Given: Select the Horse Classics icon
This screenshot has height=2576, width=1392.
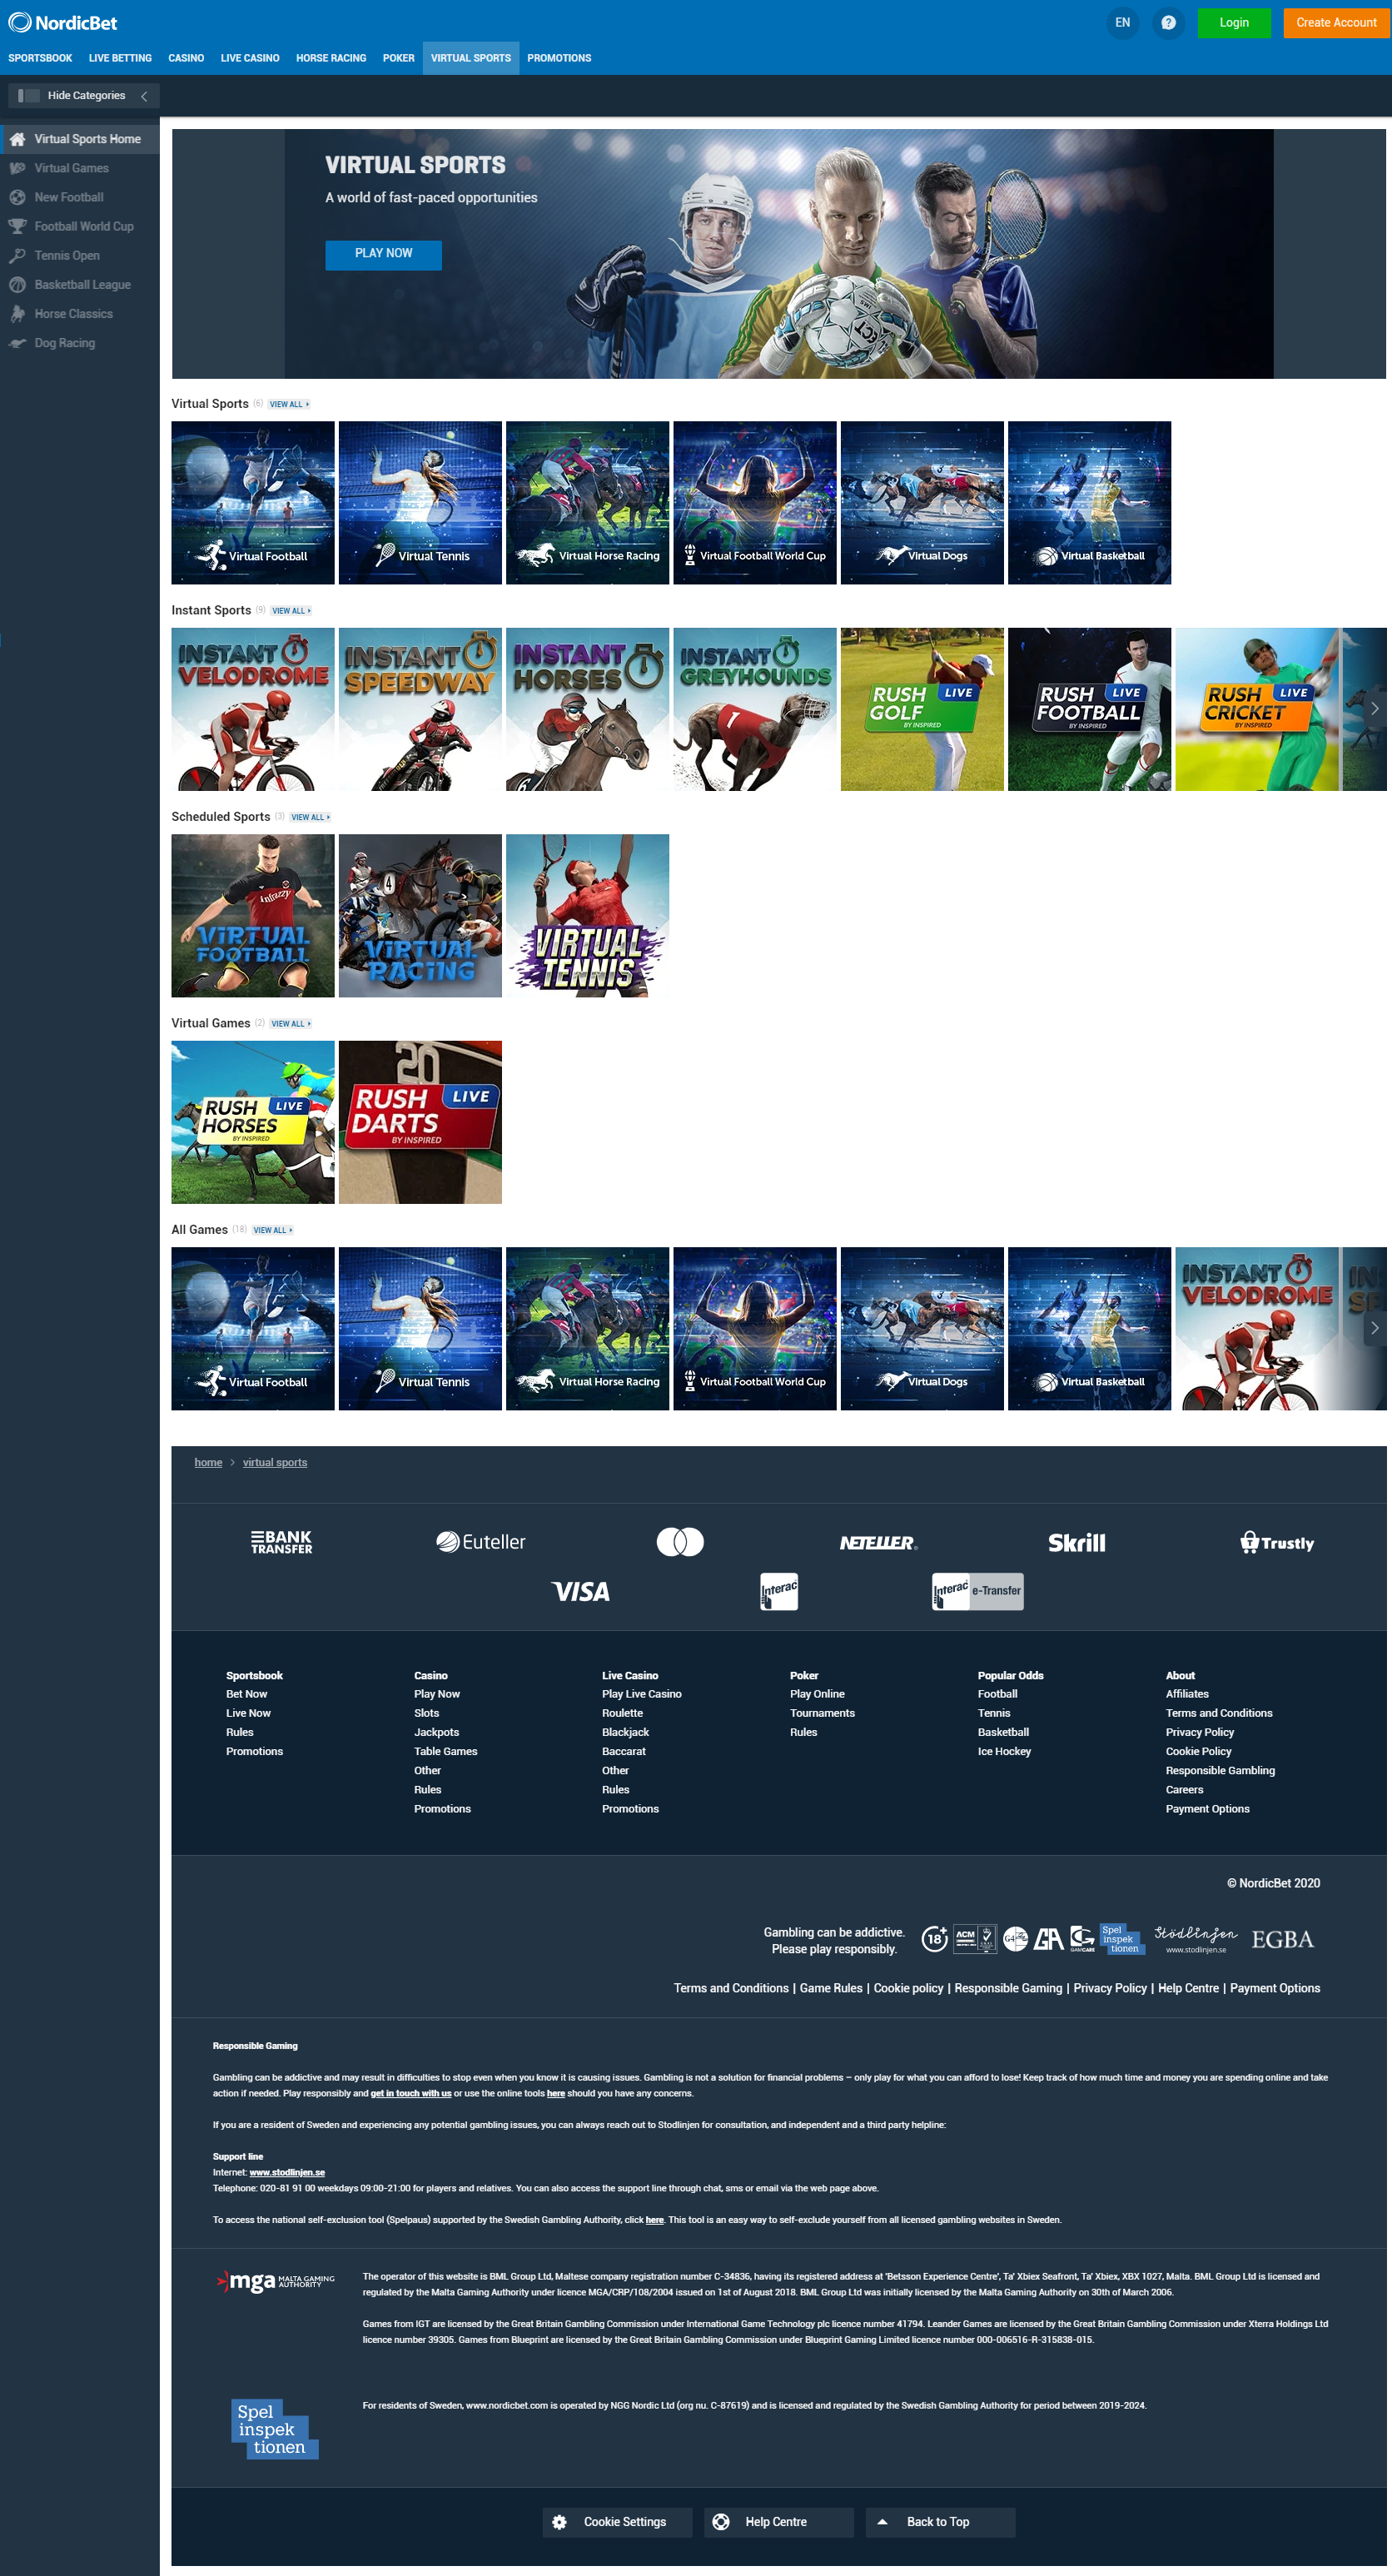Looking at the screenshot, I should click(18, 314).
